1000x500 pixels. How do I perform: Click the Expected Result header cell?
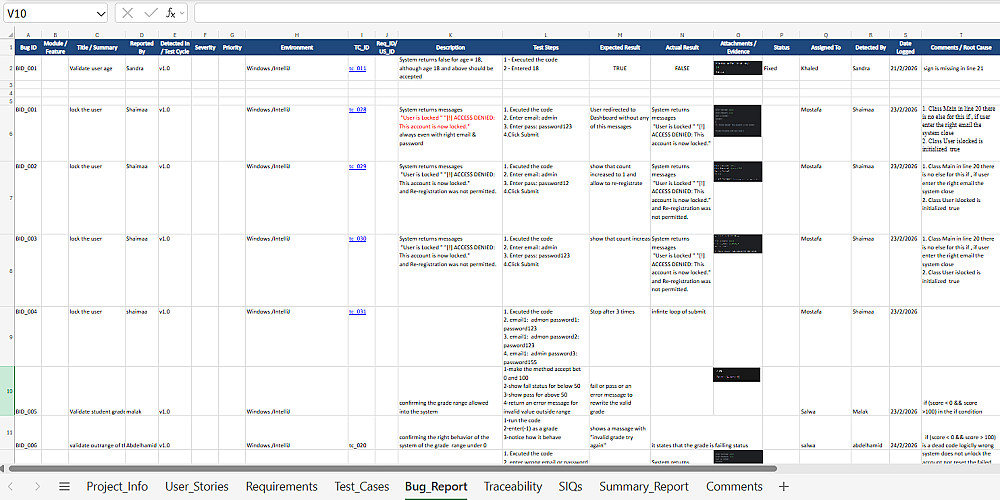click(x=620, y=47)
